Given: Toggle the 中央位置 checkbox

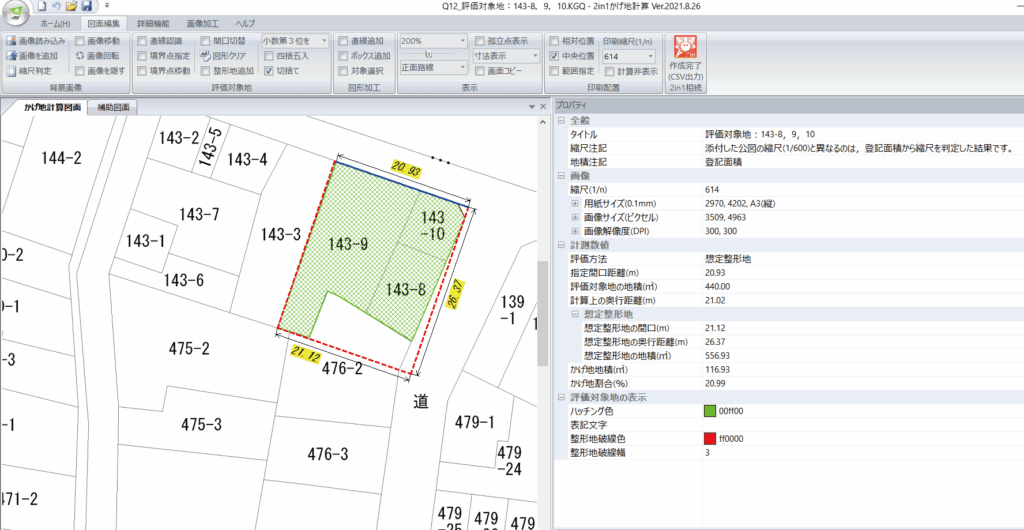Looking at the screenshot, I should click(x=555, y=57).
